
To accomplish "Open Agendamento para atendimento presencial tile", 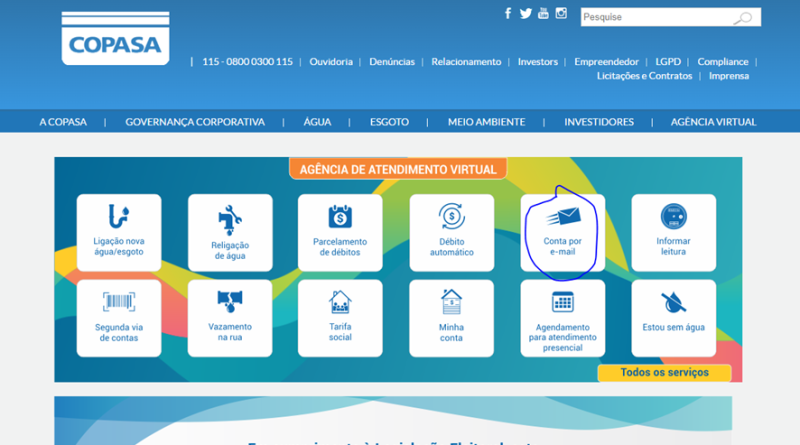I will pyautogui.click(x=562, y=317).
